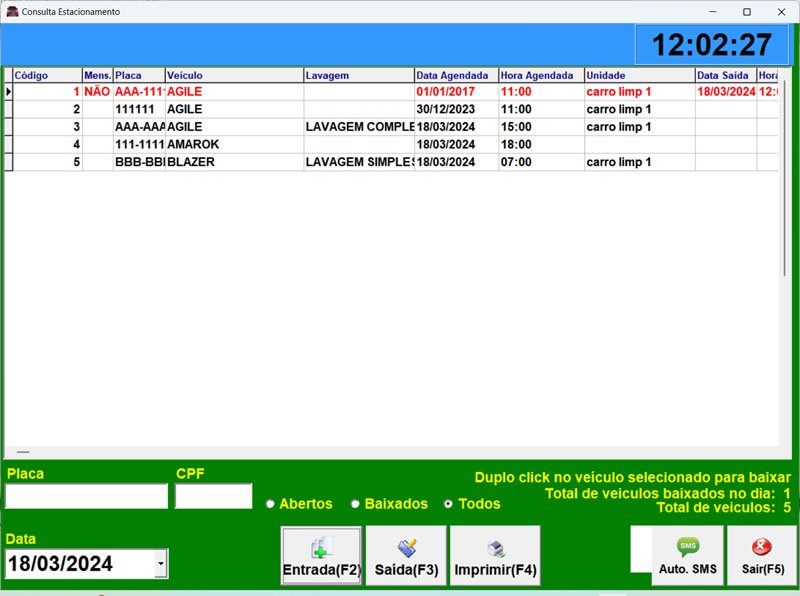This screenshot has height=596, width=800.
Task: Open the Data date picker dropdown
Action: click(x=161, y=565)
